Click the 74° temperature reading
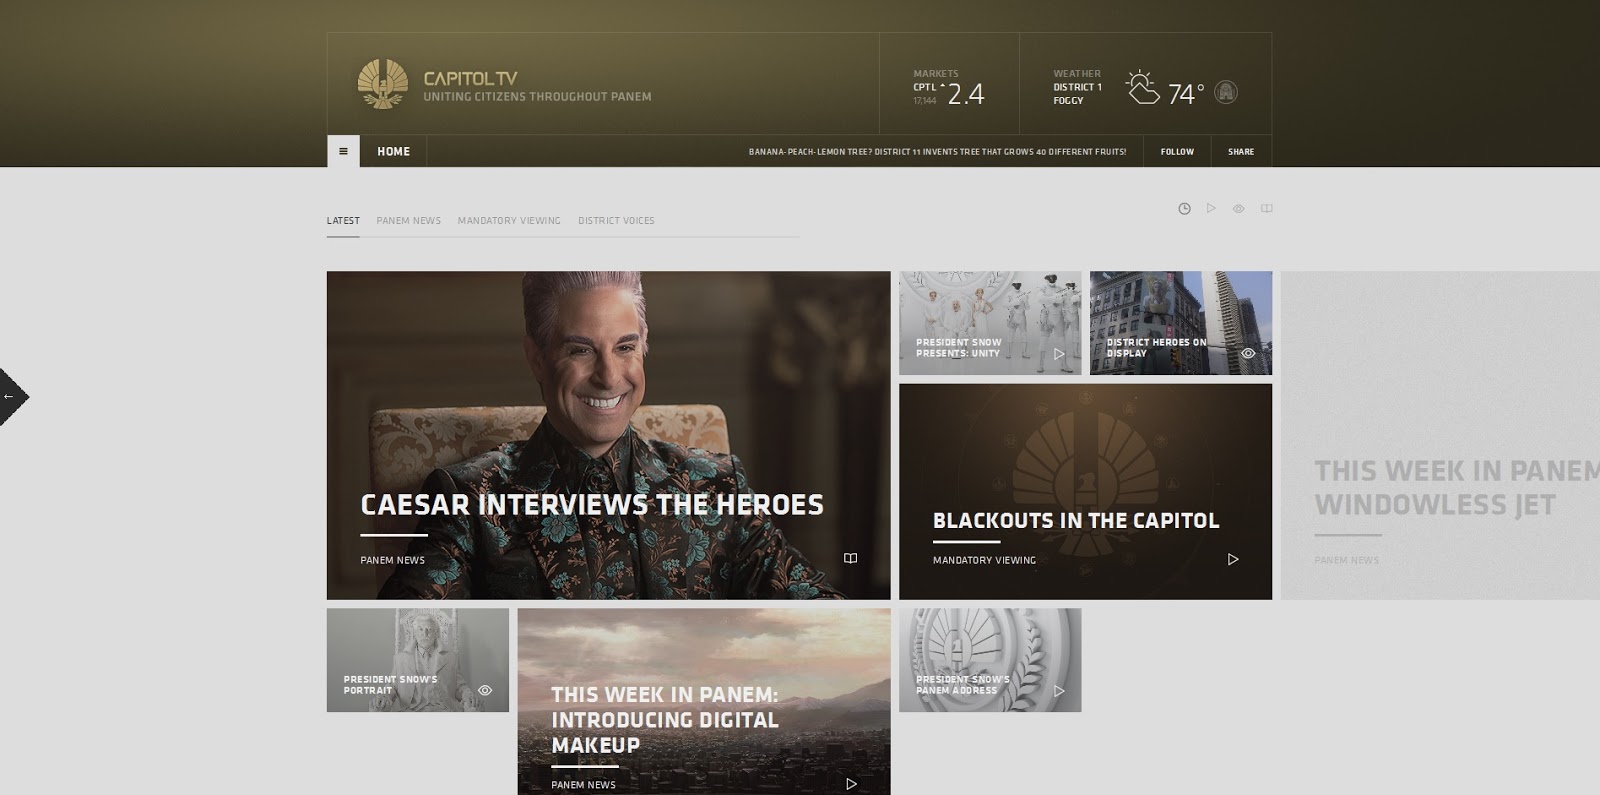This screenshot has height=795, width=1600. 1186,94
